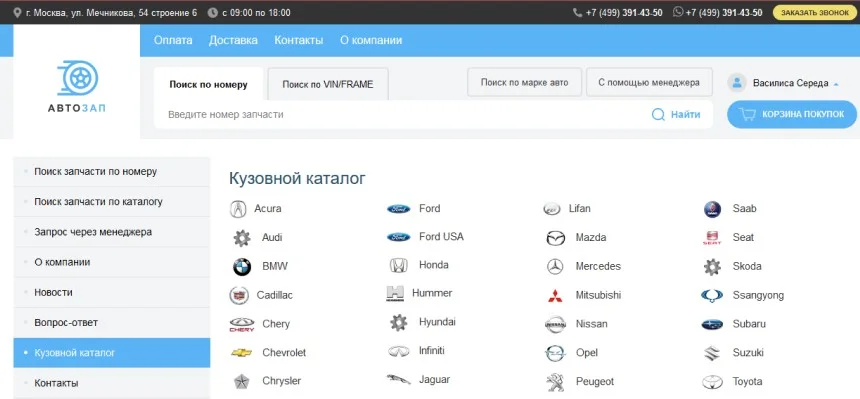Click the Cadillac crest logo icon
860x399 pixels.
pyautogui.click(x=239, y=295)
